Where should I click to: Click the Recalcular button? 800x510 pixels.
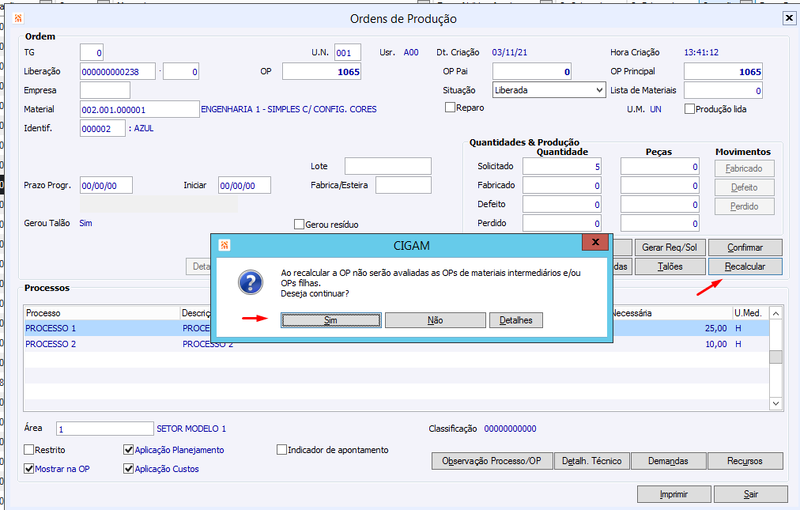[x=745, y=266]
